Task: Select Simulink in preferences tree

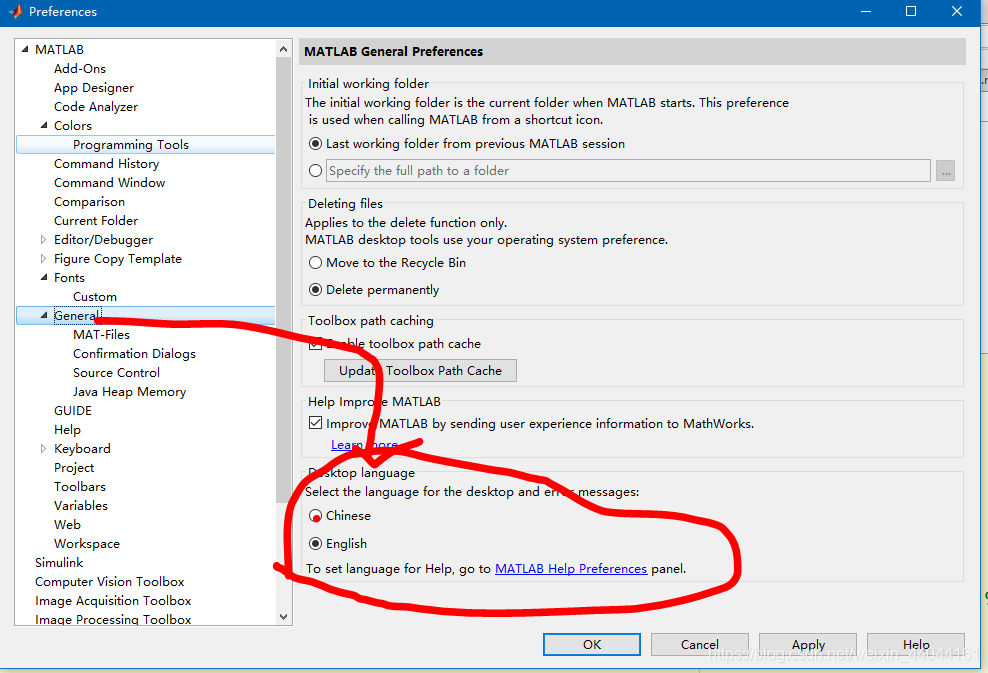Action: (x=59, y=563)
